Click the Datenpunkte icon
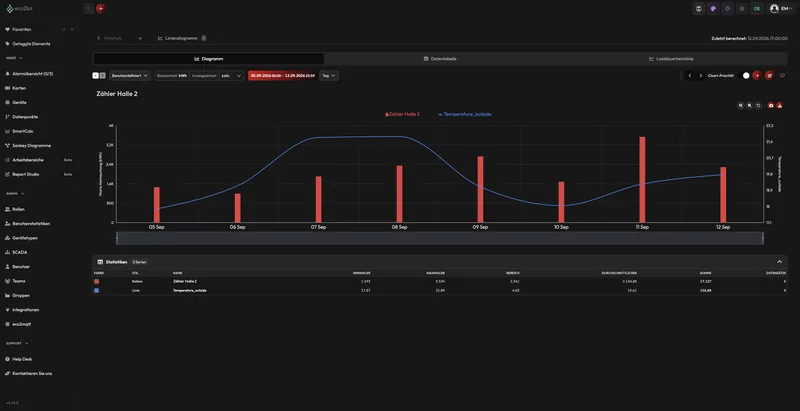This screenshot has height=411, width=800. point(8,117)
